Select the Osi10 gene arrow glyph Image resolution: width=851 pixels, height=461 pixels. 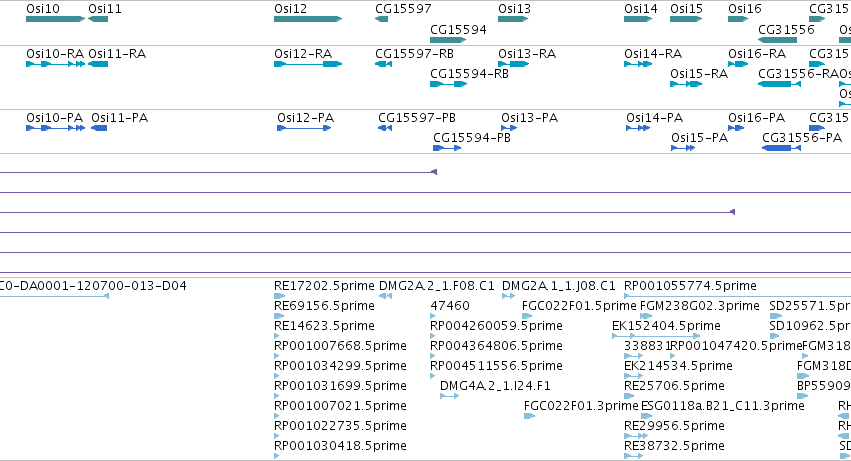pos(55,19)
